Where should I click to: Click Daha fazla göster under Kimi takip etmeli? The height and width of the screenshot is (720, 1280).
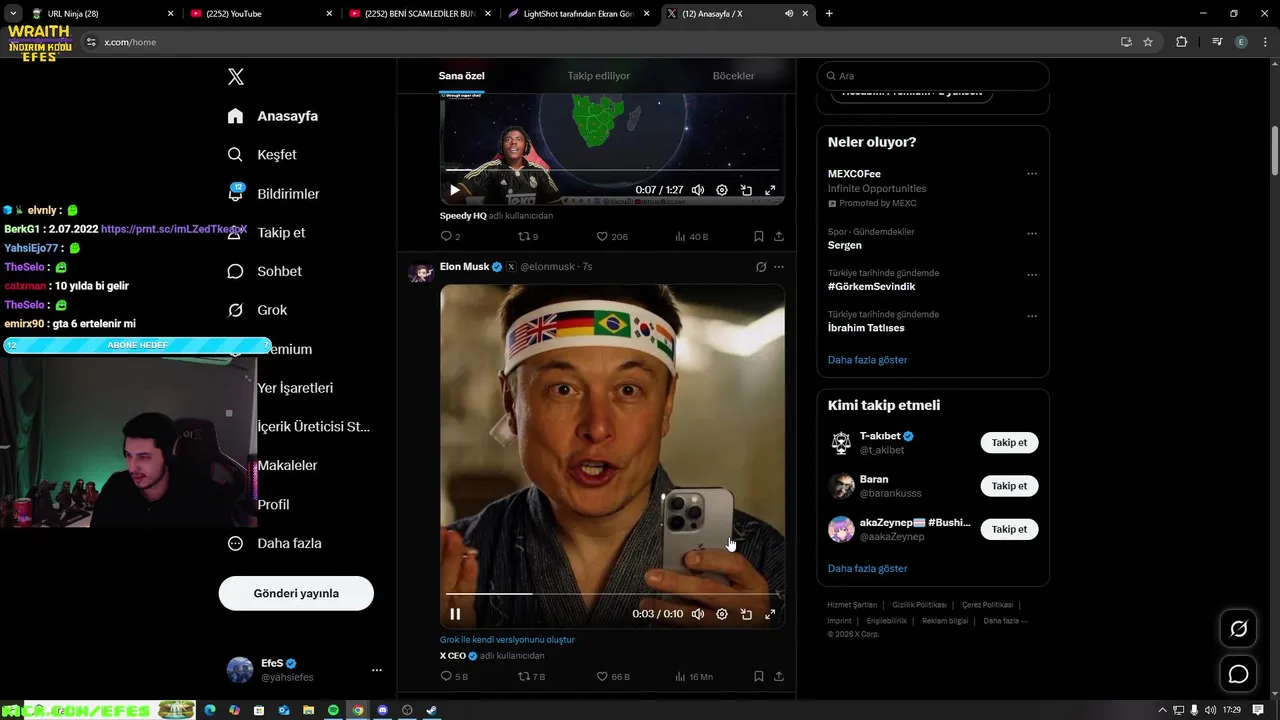[867, 568]
